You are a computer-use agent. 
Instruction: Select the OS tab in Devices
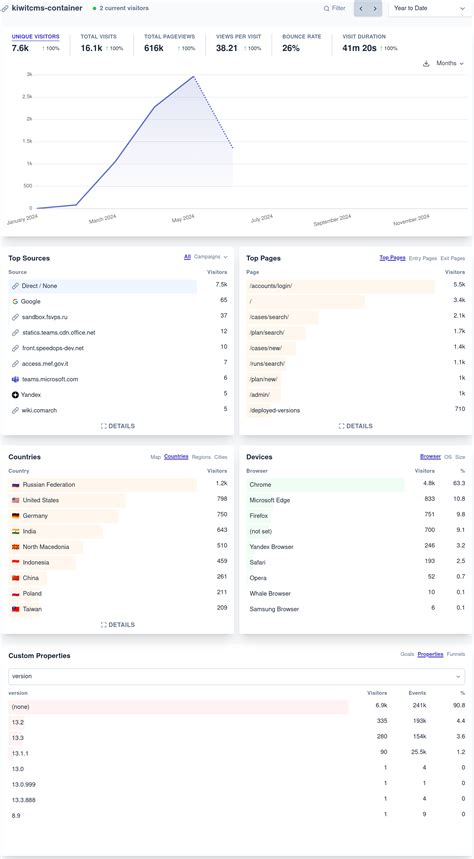[448, 457]
